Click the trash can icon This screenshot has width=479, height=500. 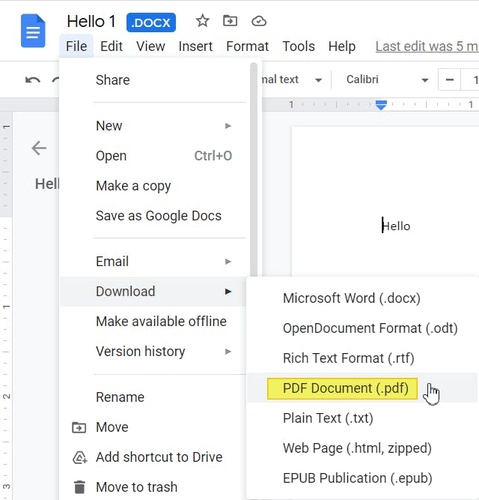[x=79, y=487]
